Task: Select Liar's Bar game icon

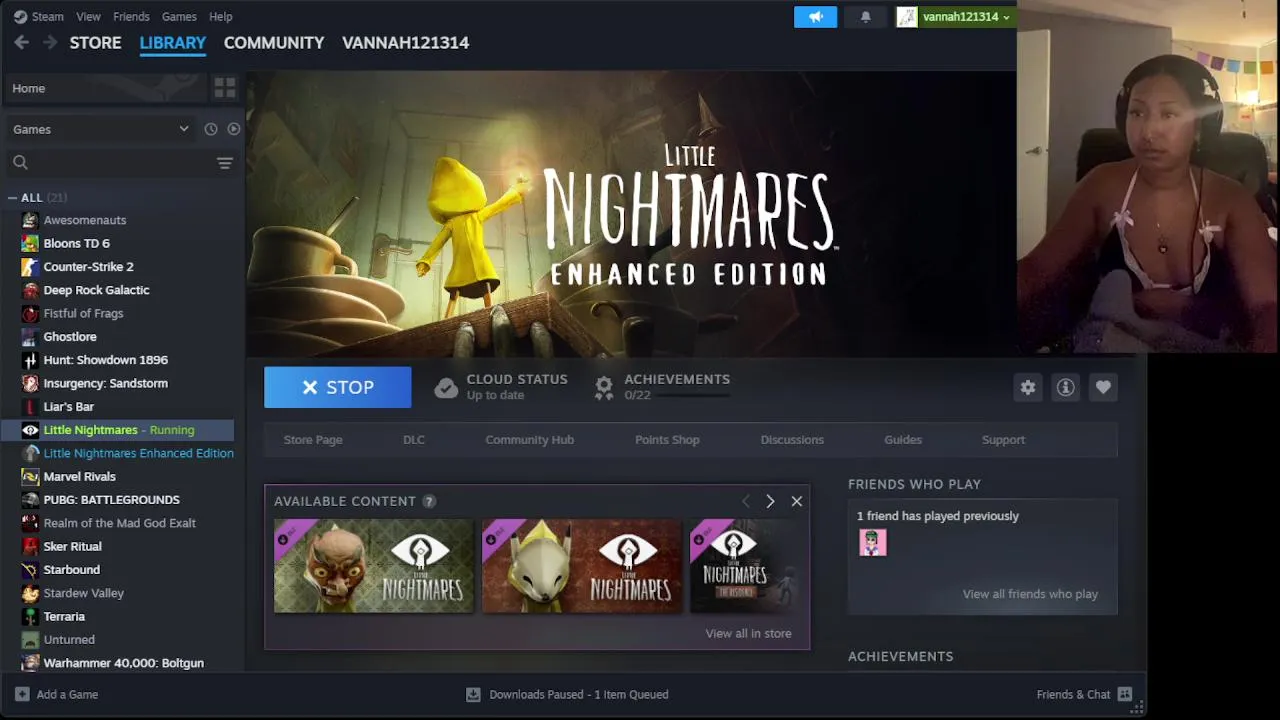Action: click(30, 407)
